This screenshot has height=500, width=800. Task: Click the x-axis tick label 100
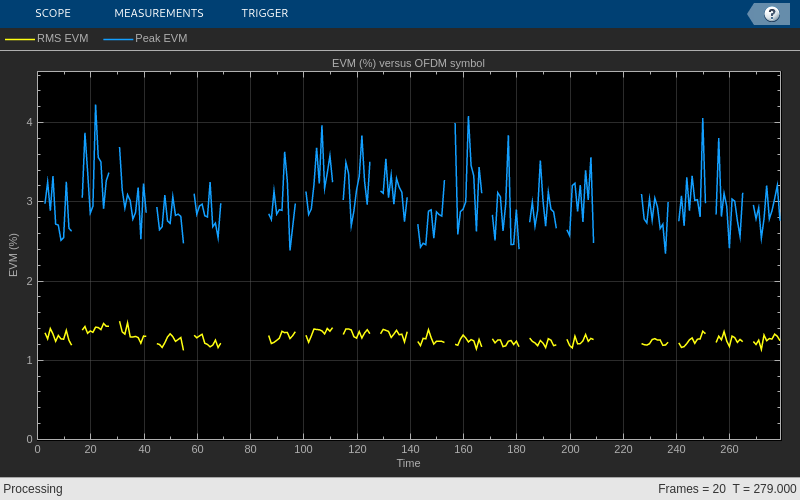(x=304, y=449)
